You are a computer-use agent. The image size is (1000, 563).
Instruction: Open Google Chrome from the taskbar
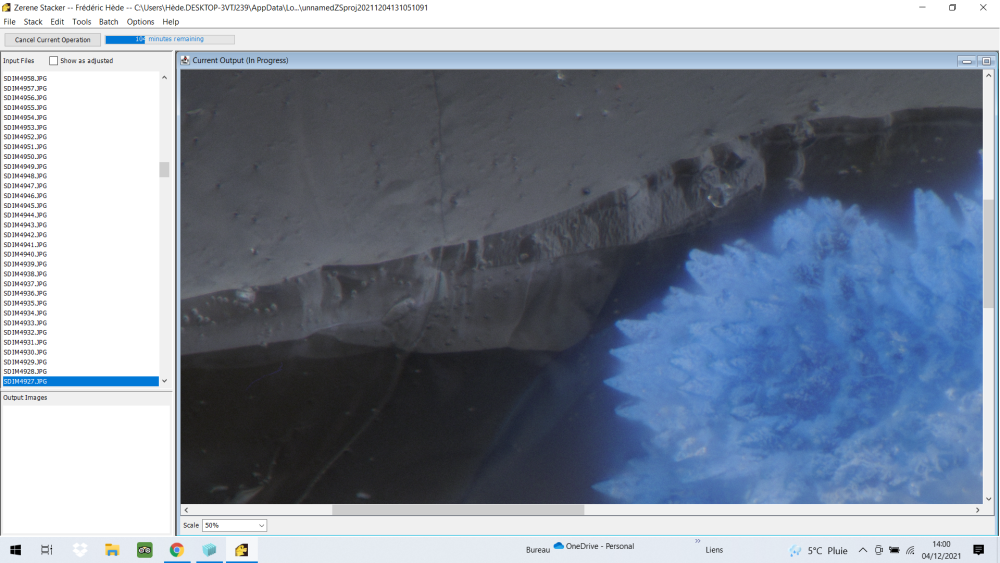[x=177, y=550]
